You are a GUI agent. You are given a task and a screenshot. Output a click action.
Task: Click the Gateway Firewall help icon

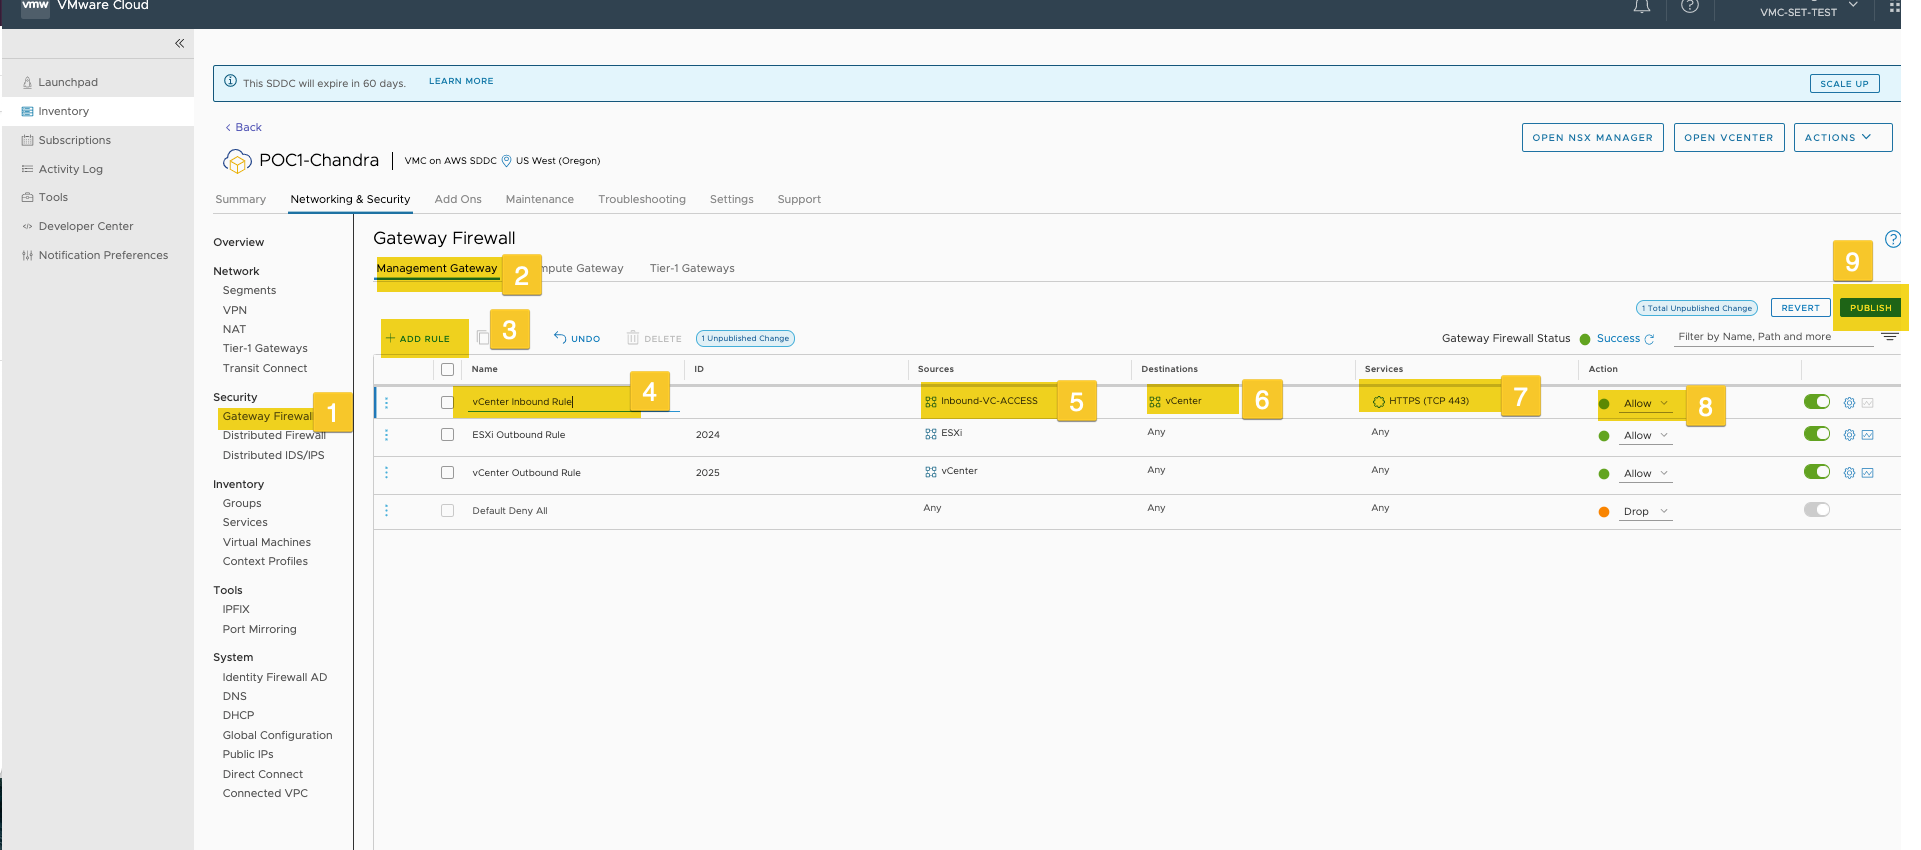pyautogui.click(x=1893, y=239)
